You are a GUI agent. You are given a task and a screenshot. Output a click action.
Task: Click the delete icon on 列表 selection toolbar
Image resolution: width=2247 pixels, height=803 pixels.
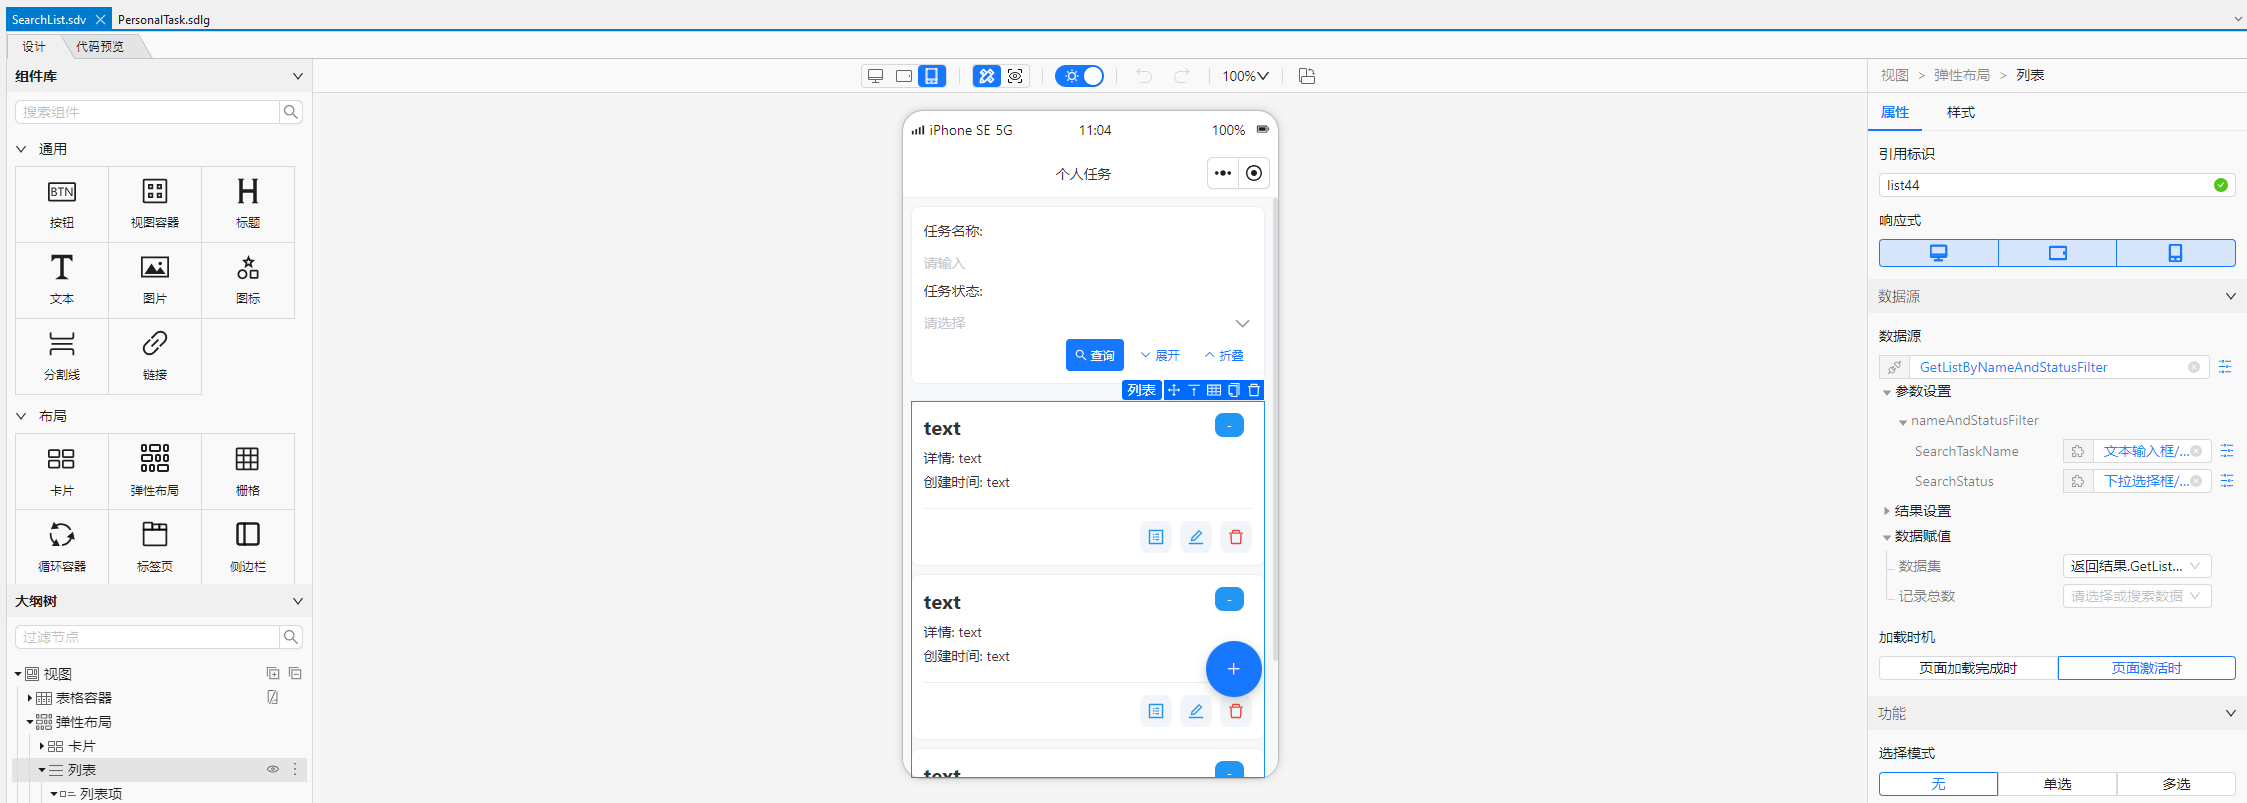(1254, 390)
